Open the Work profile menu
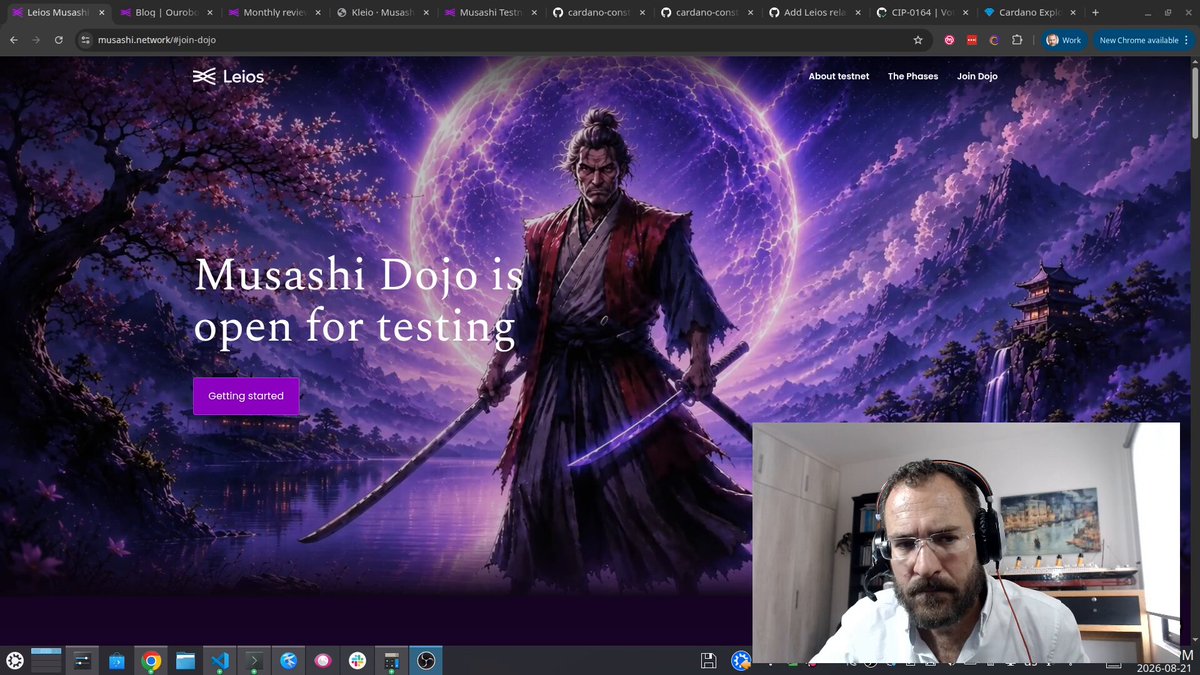This screenshot has width=1200, height=675. (1064, 40)
